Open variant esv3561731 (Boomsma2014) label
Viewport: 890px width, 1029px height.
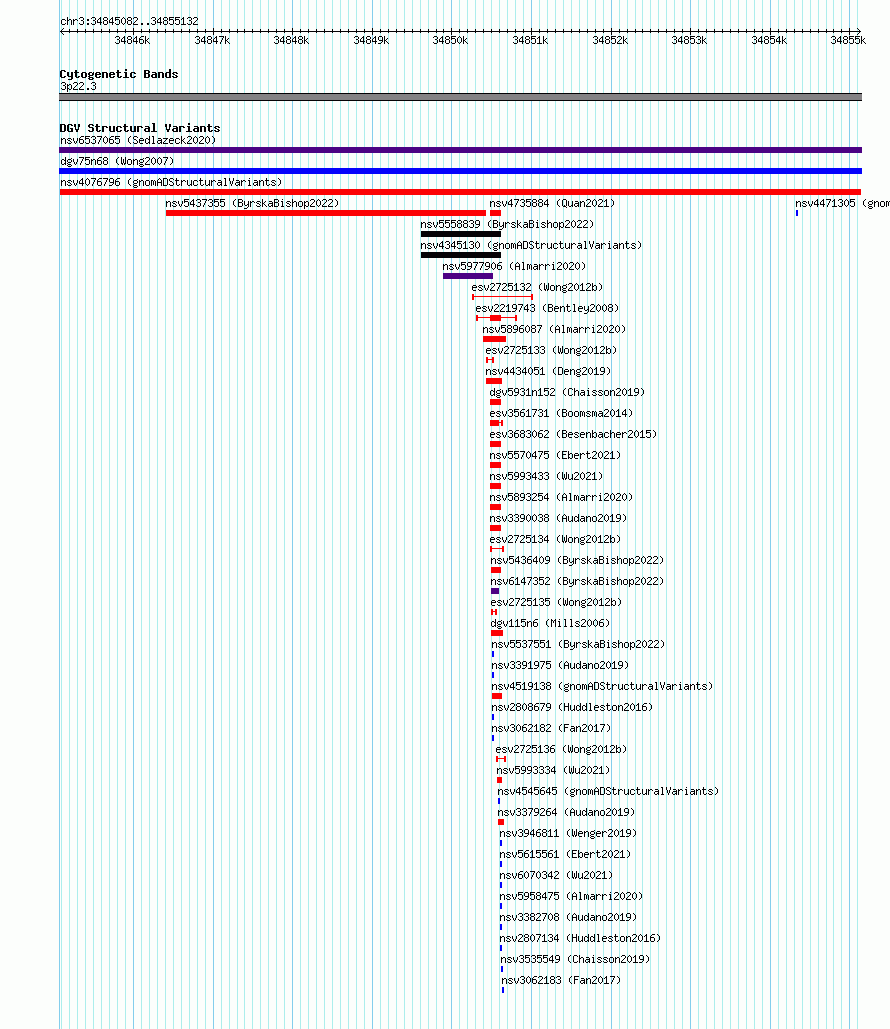(x=561, y=413)
